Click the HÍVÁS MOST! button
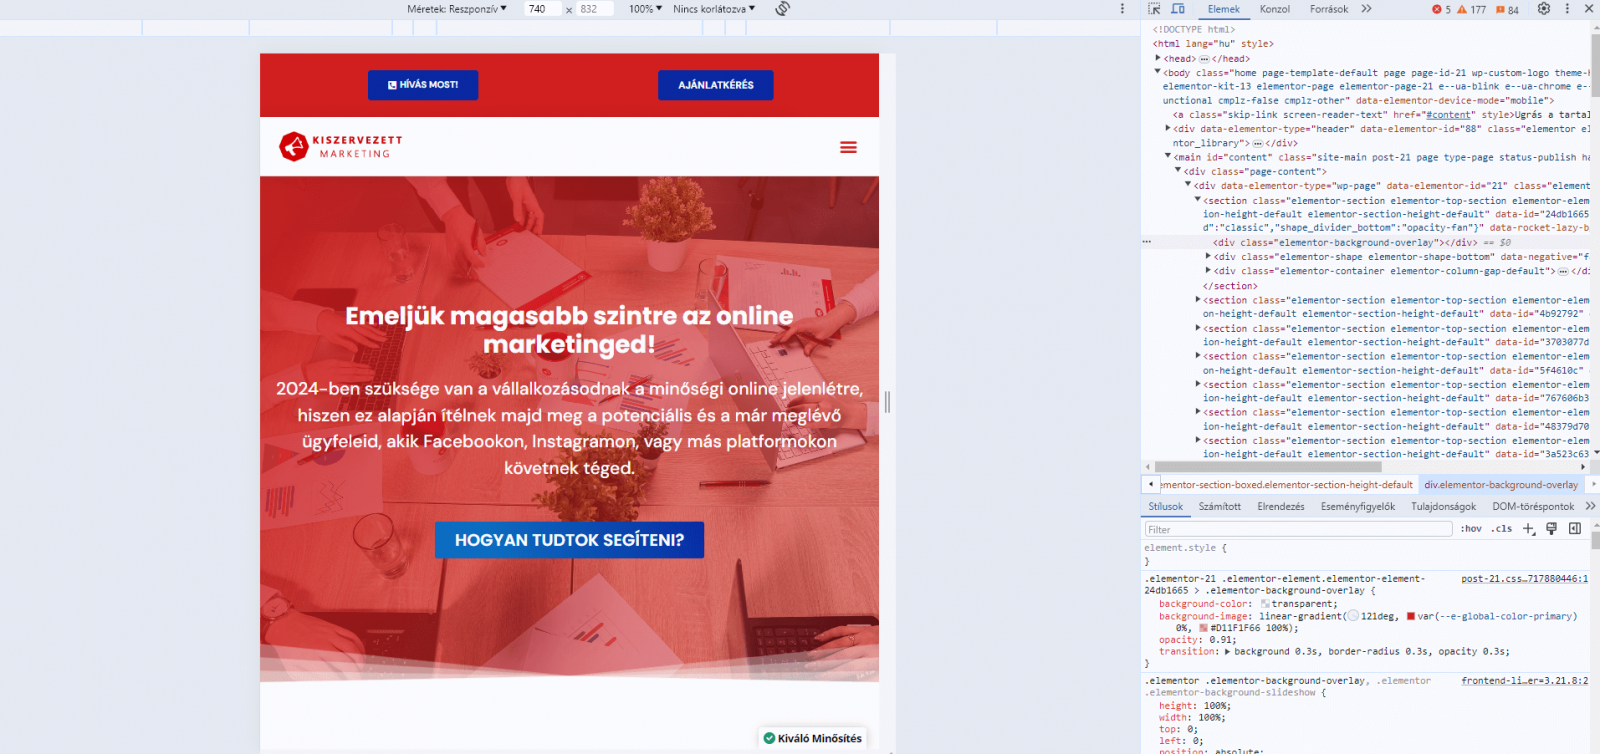 tap(423, 85)
